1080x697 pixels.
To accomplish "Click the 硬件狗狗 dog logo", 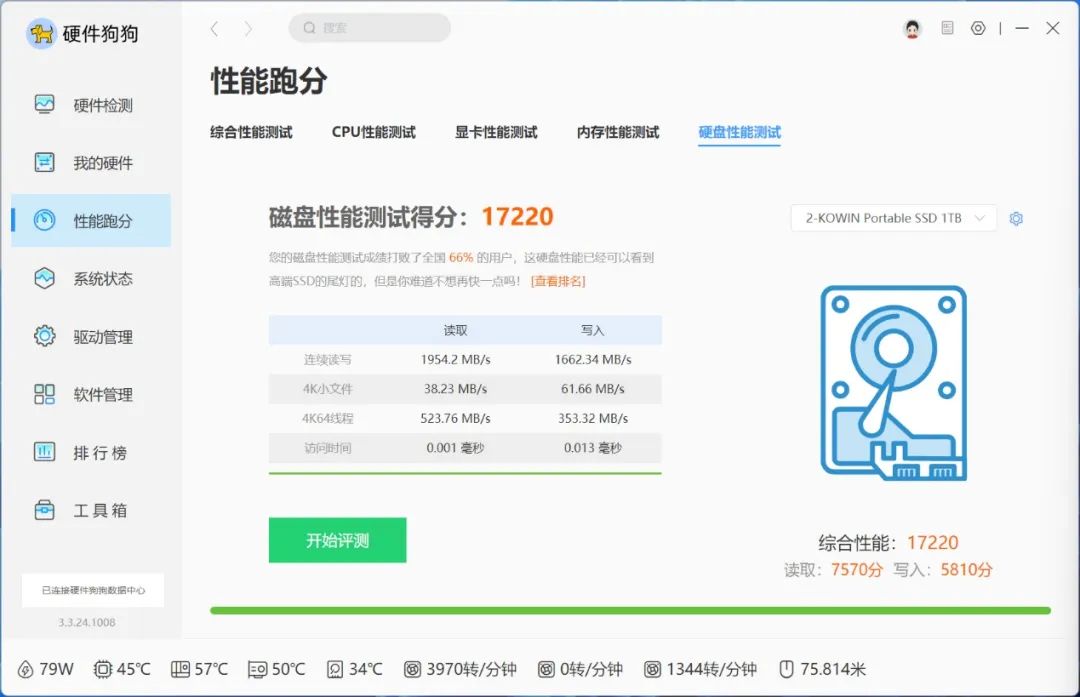I will coord(41,33).
